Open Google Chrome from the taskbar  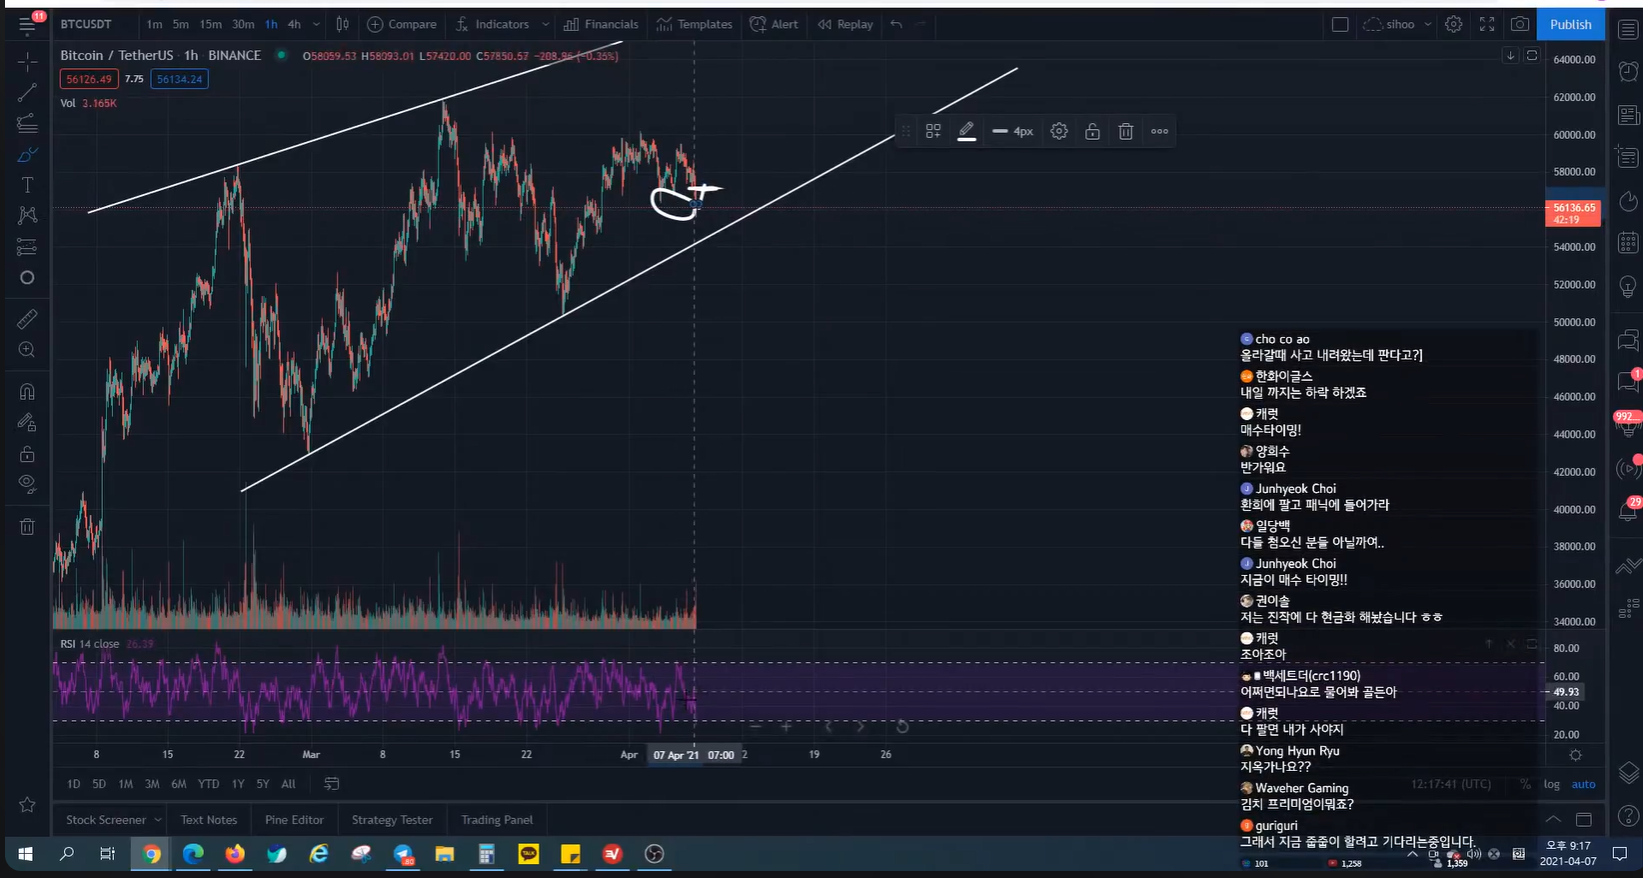coord(152,854)
